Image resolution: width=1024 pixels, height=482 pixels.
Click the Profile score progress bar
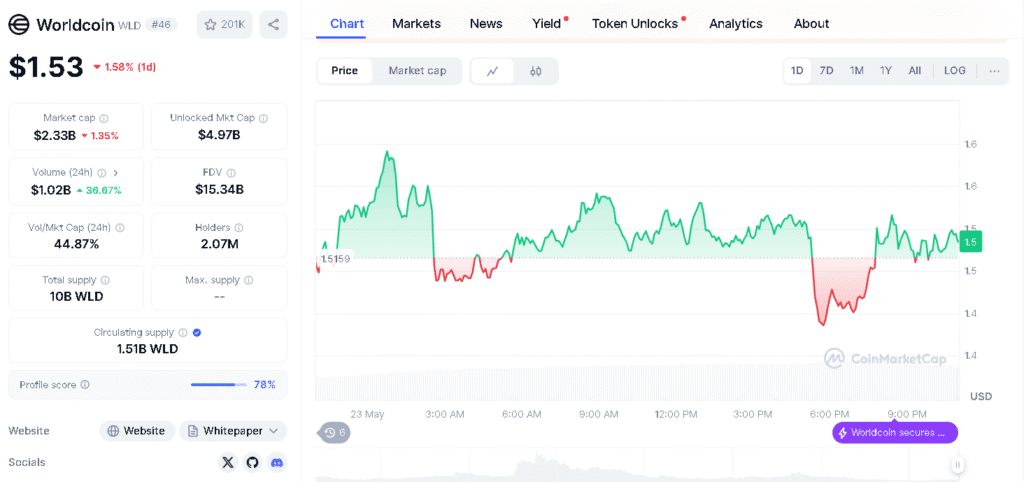coord(219,385)
